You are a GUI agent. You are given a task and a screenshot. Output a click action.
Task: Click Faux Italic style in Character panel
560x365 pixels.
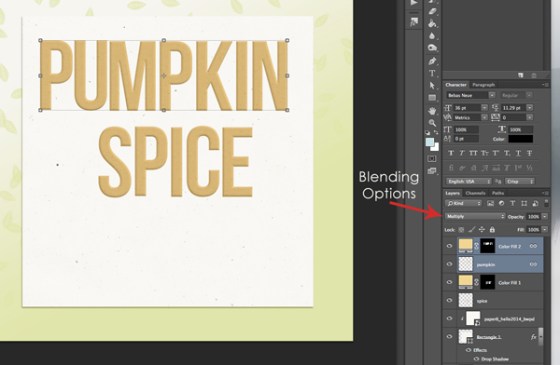point(462,153)
